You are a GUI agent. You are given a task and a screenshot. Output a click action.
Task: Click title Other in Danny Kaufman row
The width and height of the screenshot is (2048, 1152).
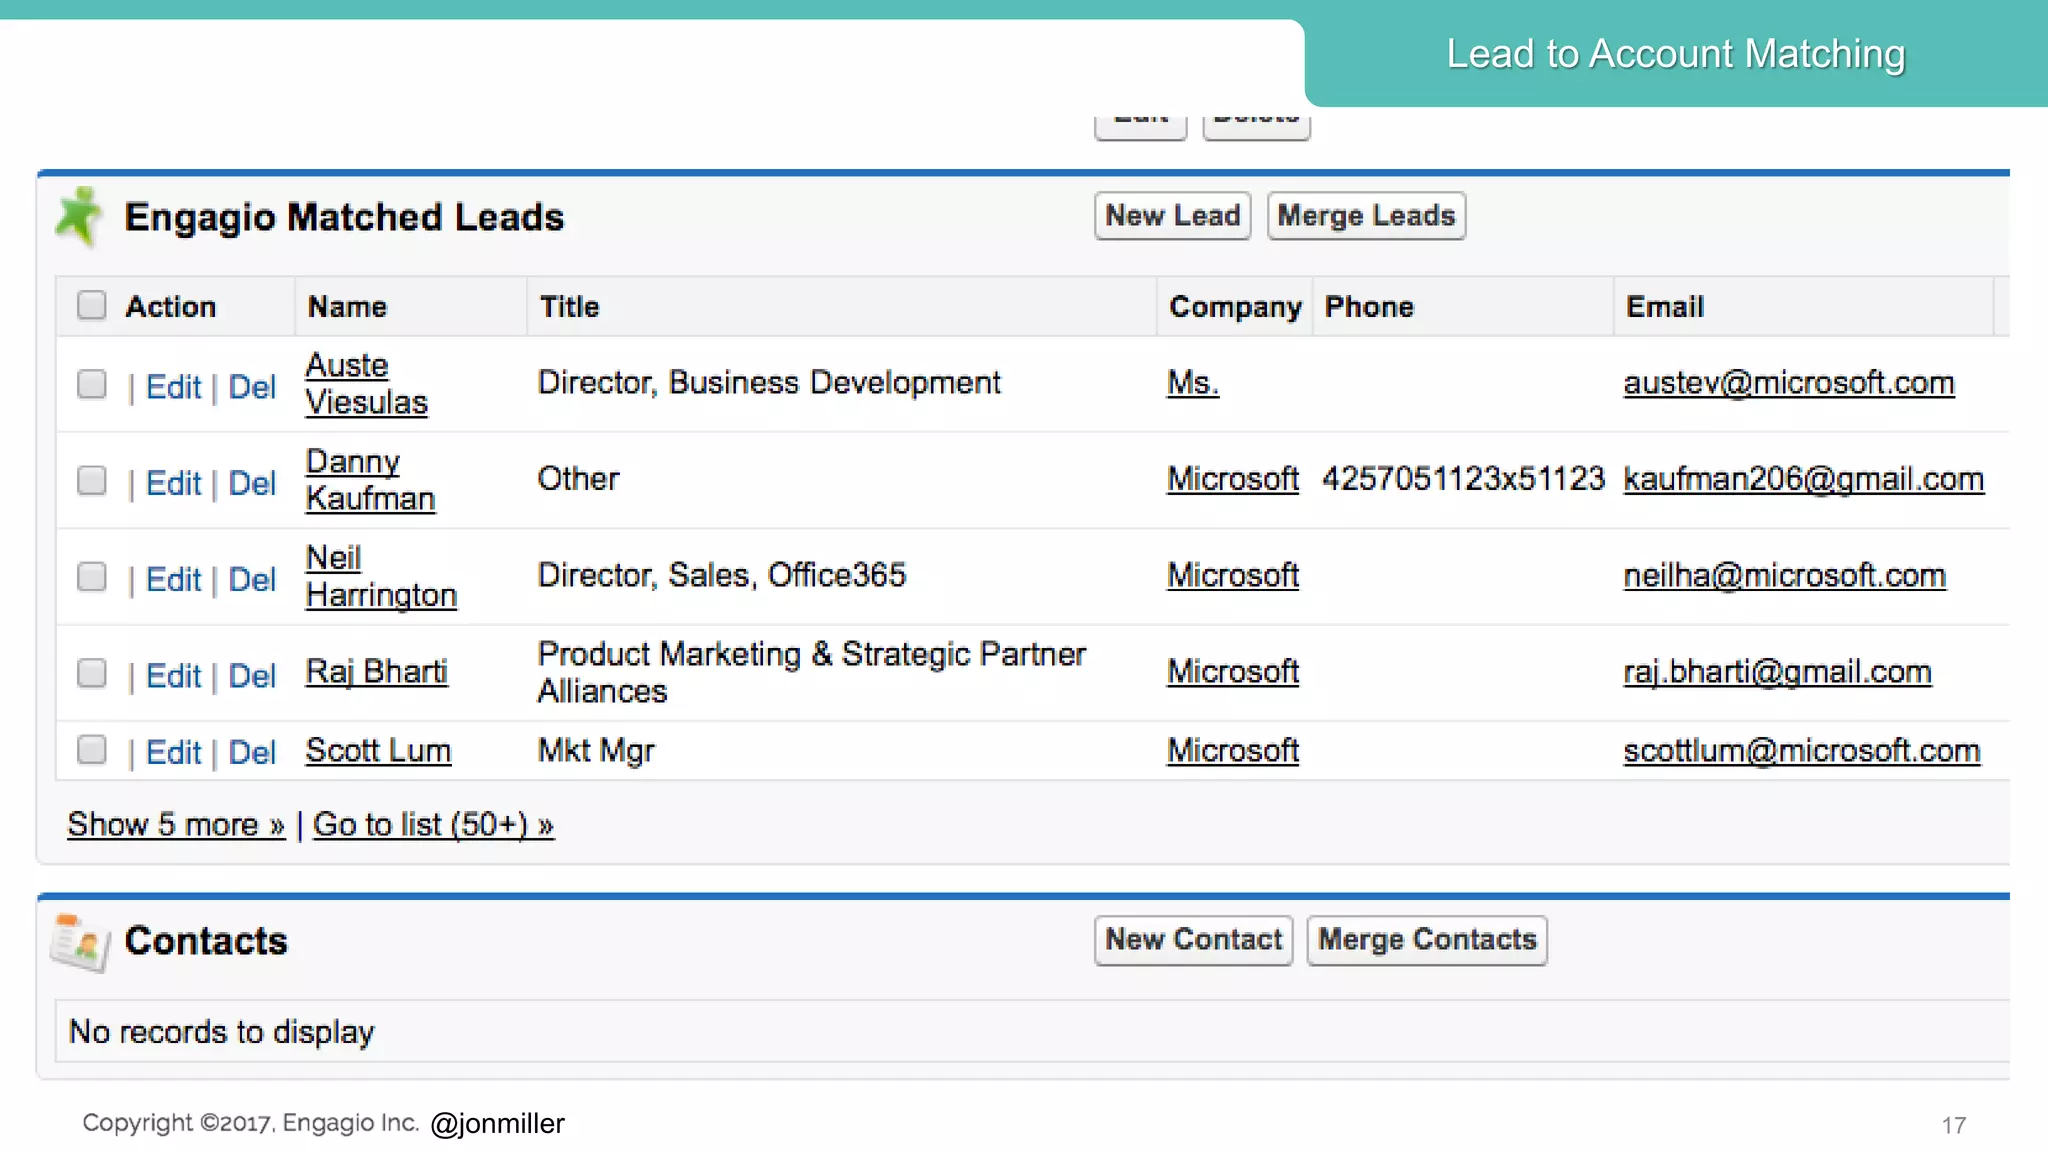[578, 479]
